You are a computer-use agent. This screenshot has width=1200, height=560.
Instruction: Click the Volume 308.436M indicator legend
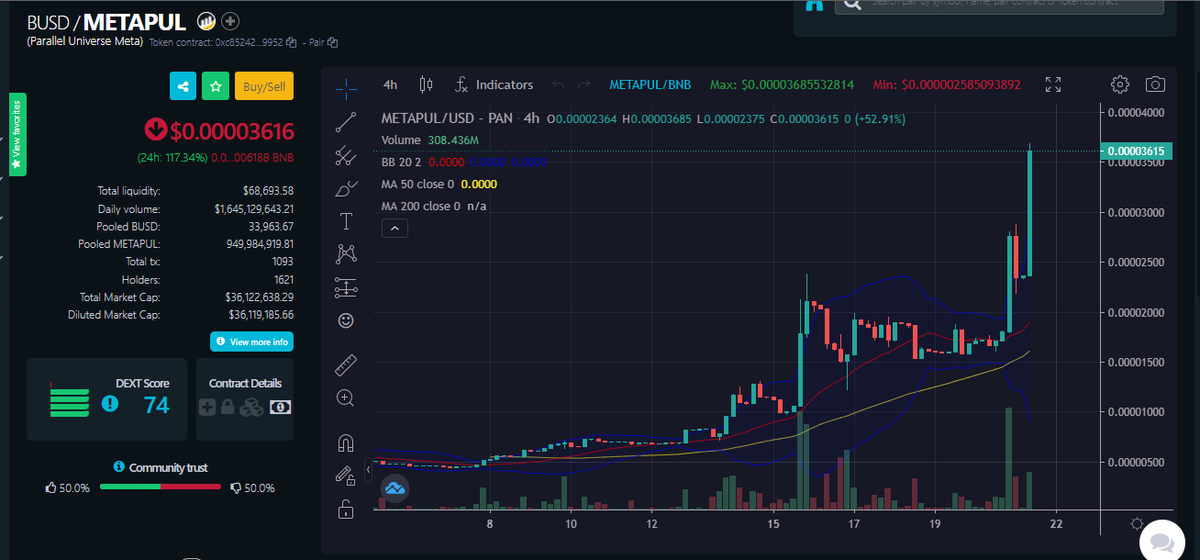[x=430, y=140]
